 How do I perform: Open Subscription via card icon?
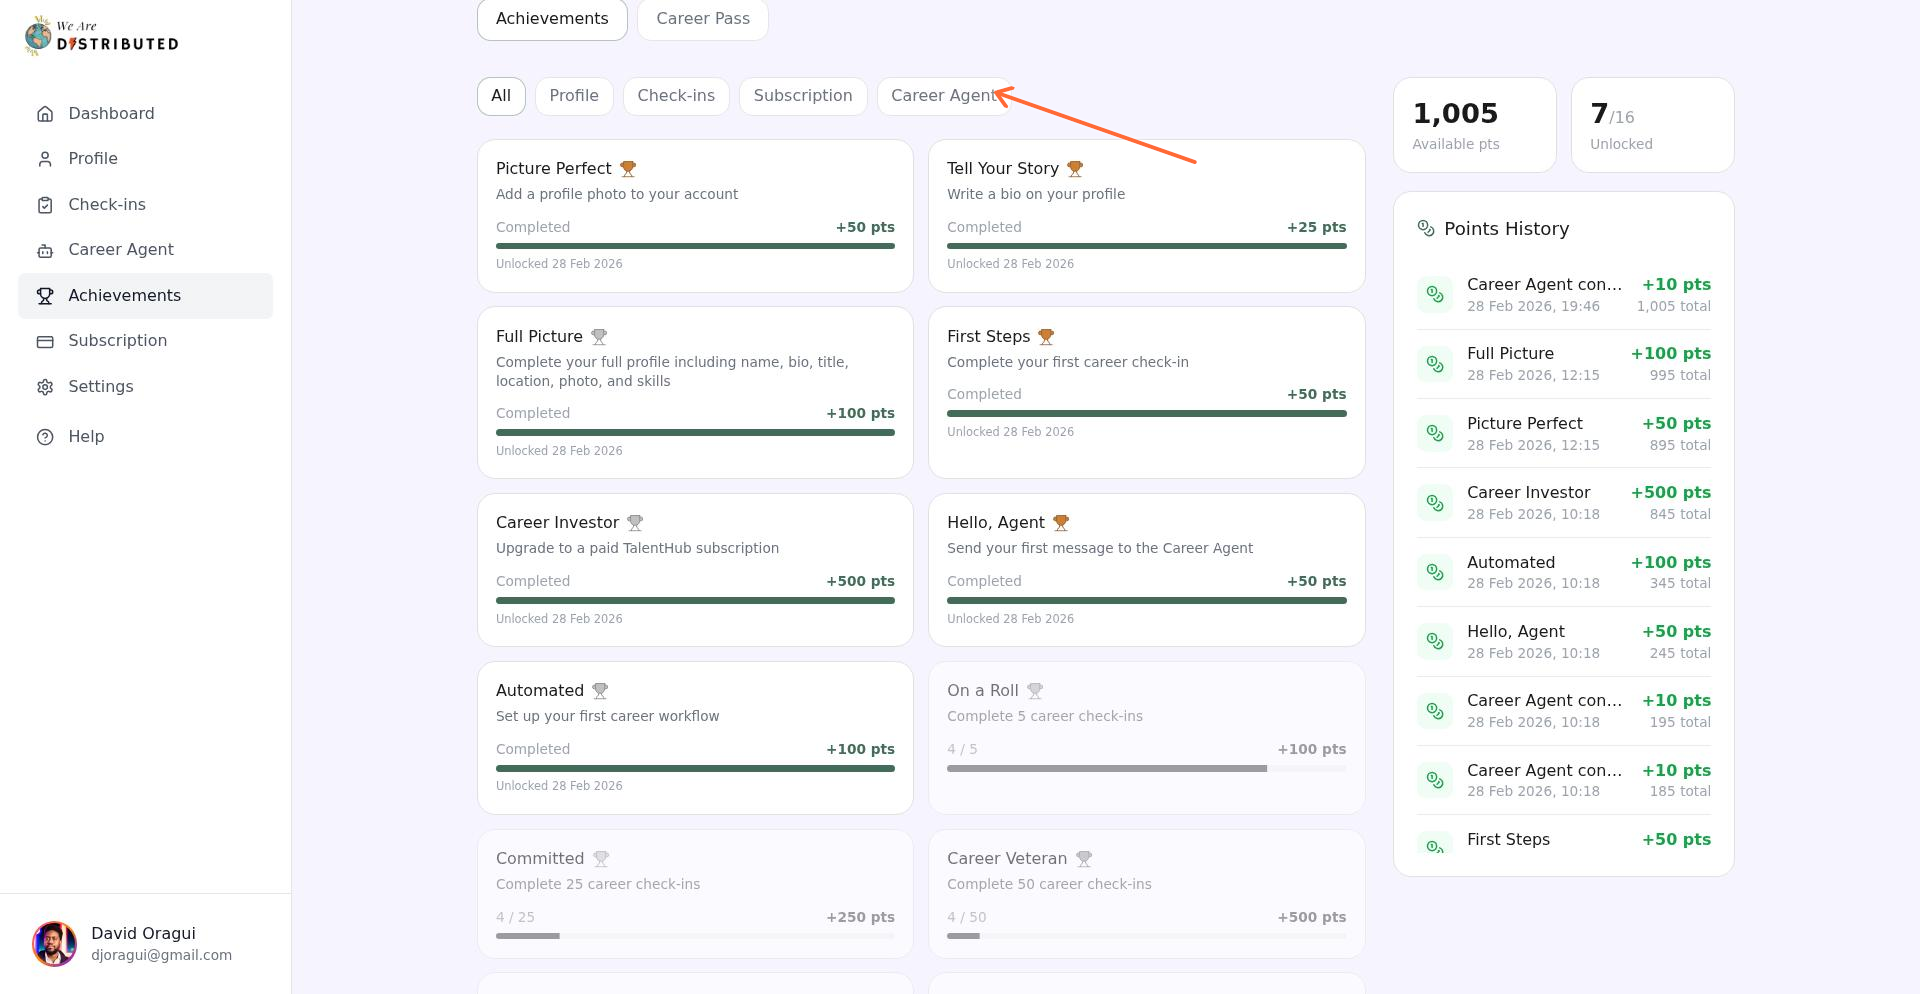click(x=45, y=341)
